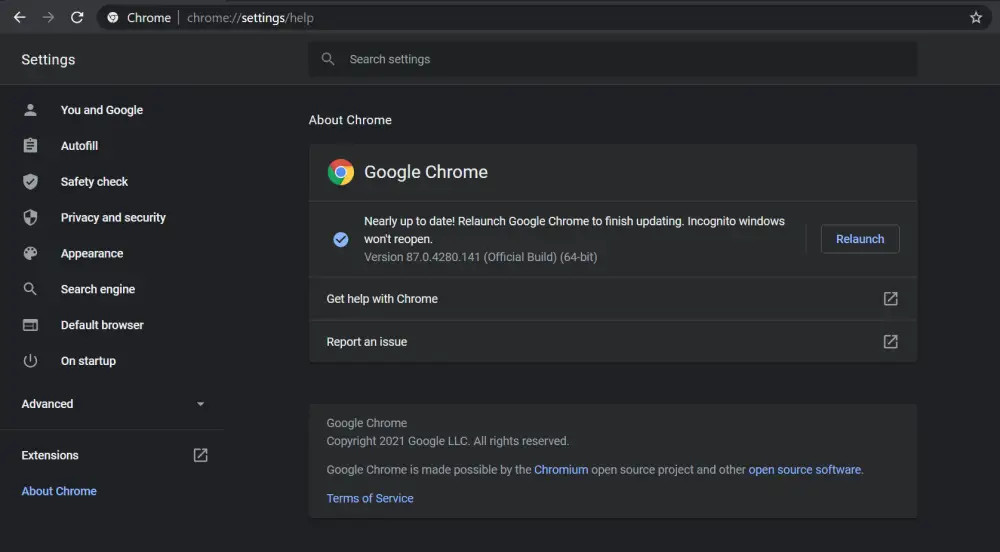This screenshot has width=1000, height=552.
Task: Open On startup settings
Action: 88,361
